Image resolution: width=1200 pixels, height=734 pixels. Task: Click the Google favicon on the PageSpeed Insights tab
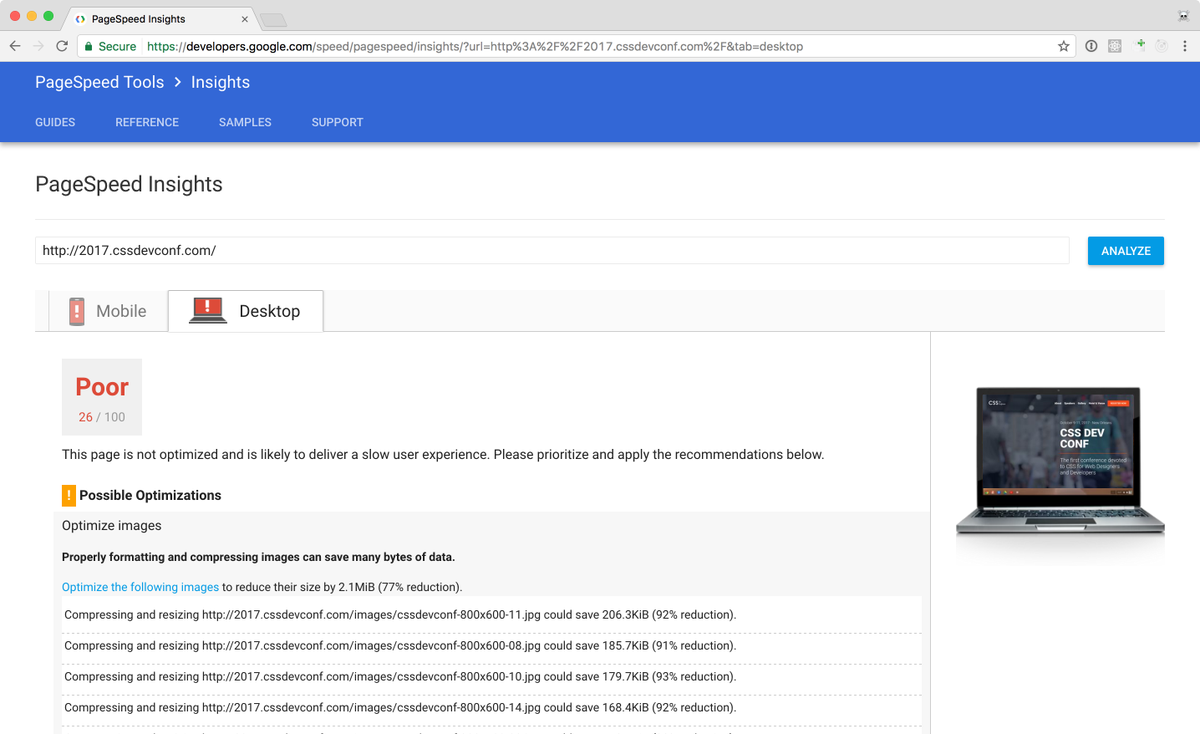tap(80, 19)
